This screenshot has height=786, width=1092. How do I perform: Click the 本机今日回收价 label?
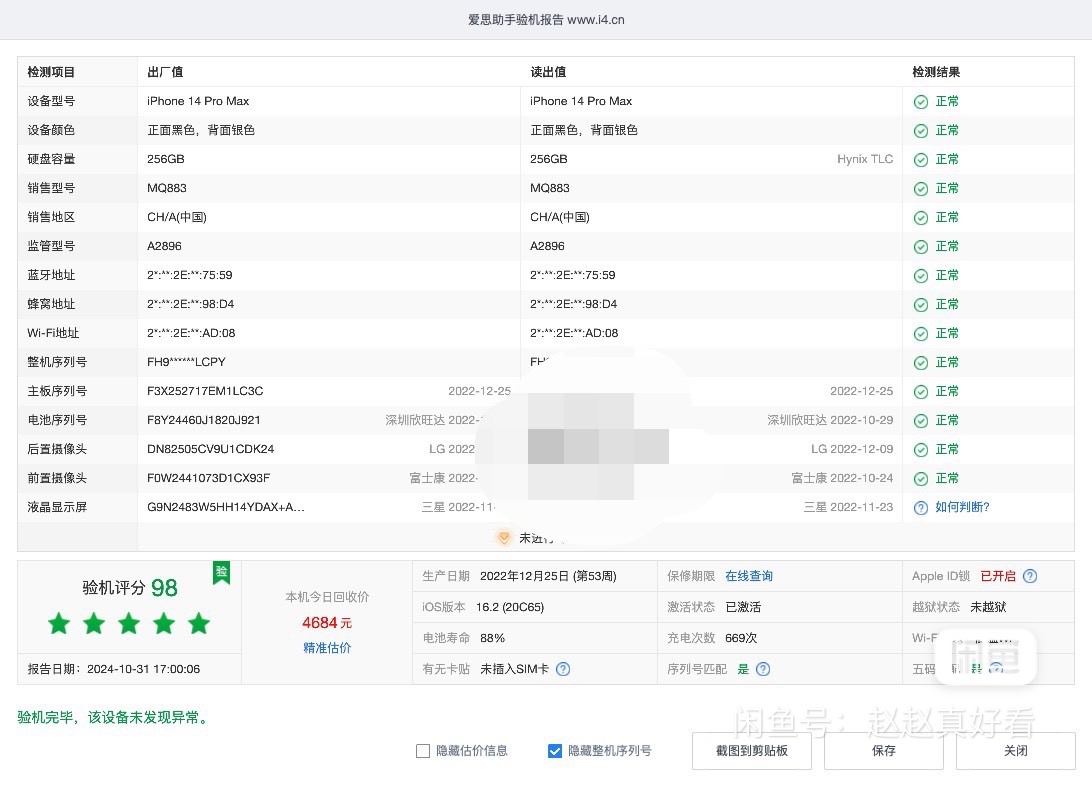point(327,597)
